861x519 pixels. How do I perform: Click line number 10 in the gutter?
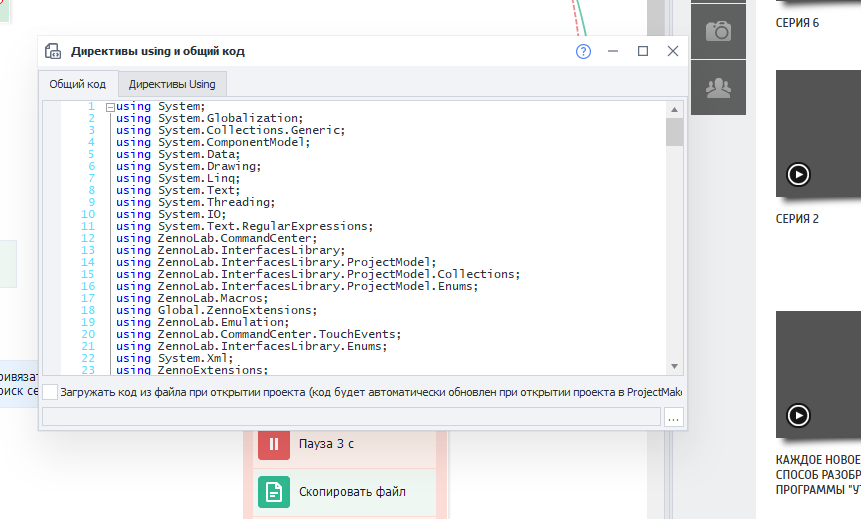tap(88, 214)
